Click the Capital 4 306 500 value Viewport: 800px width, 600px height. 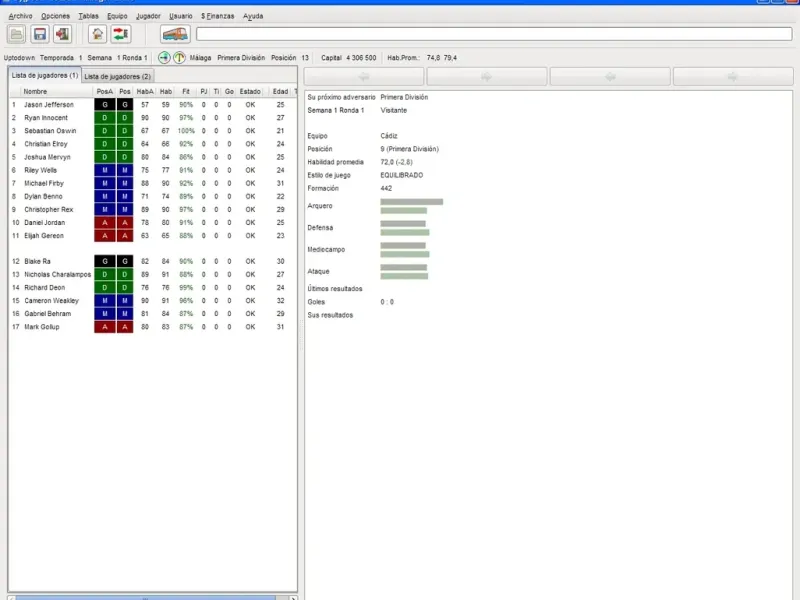[x=361, y=58]
